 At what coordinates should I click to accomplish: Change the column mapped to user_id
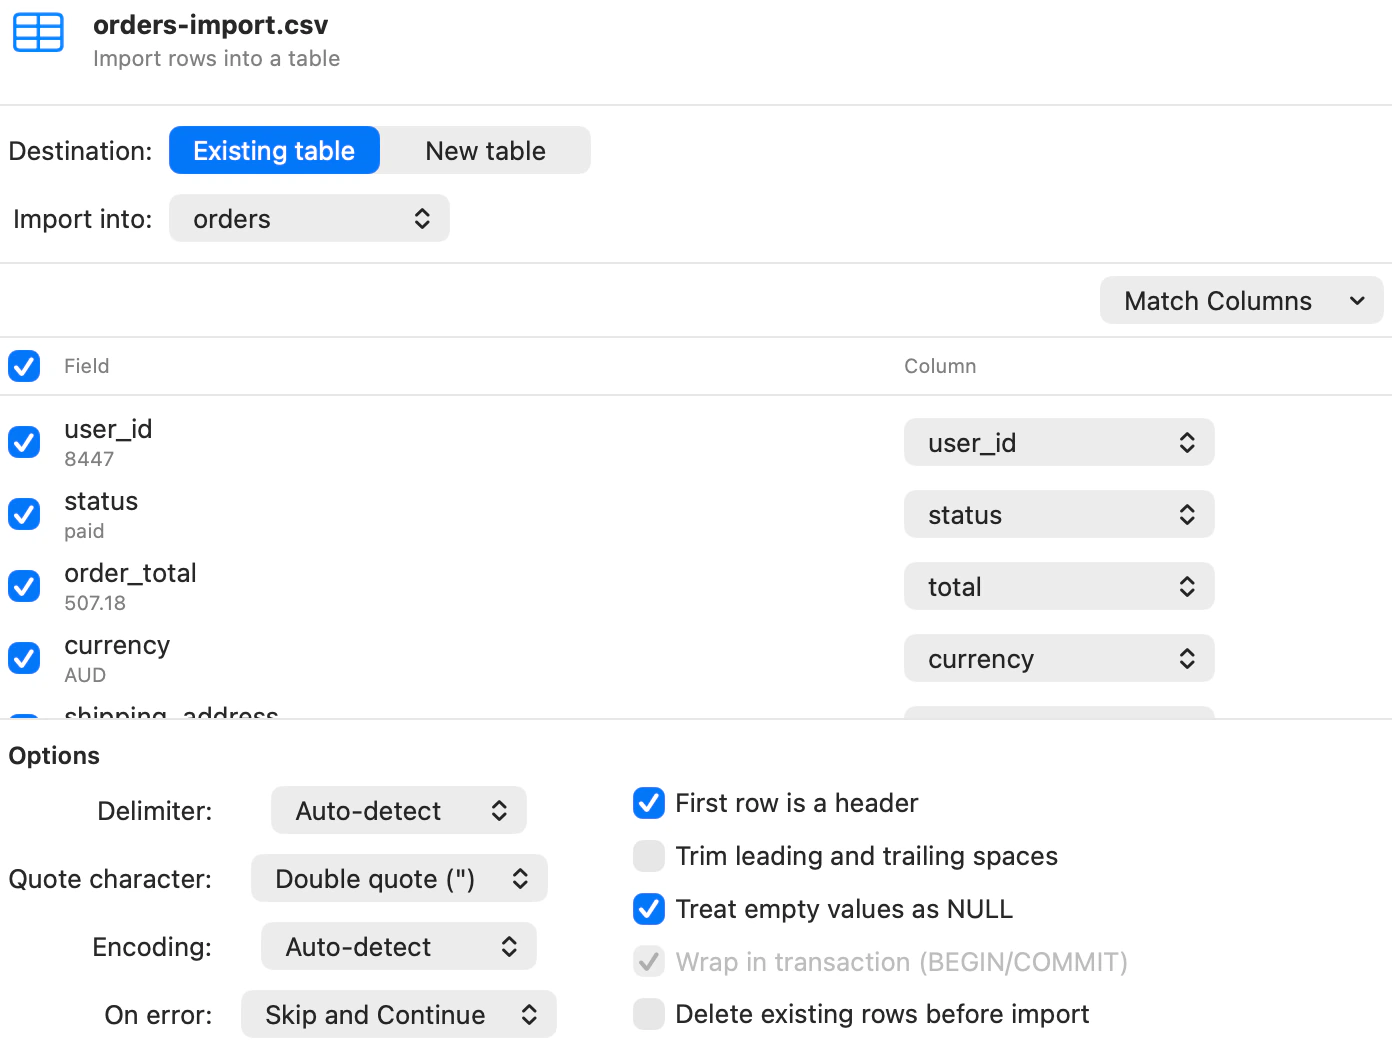pos(1059,442)
